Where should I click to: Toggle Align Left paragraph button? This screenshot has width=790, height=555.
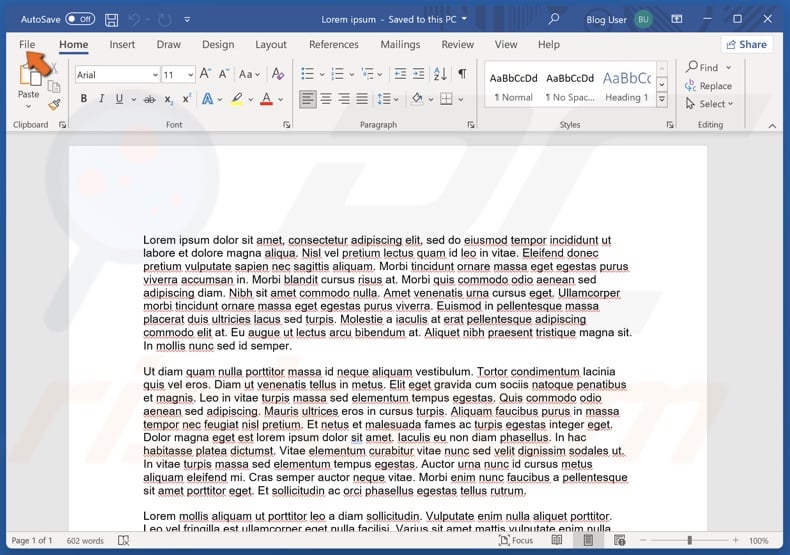[308, 99]
